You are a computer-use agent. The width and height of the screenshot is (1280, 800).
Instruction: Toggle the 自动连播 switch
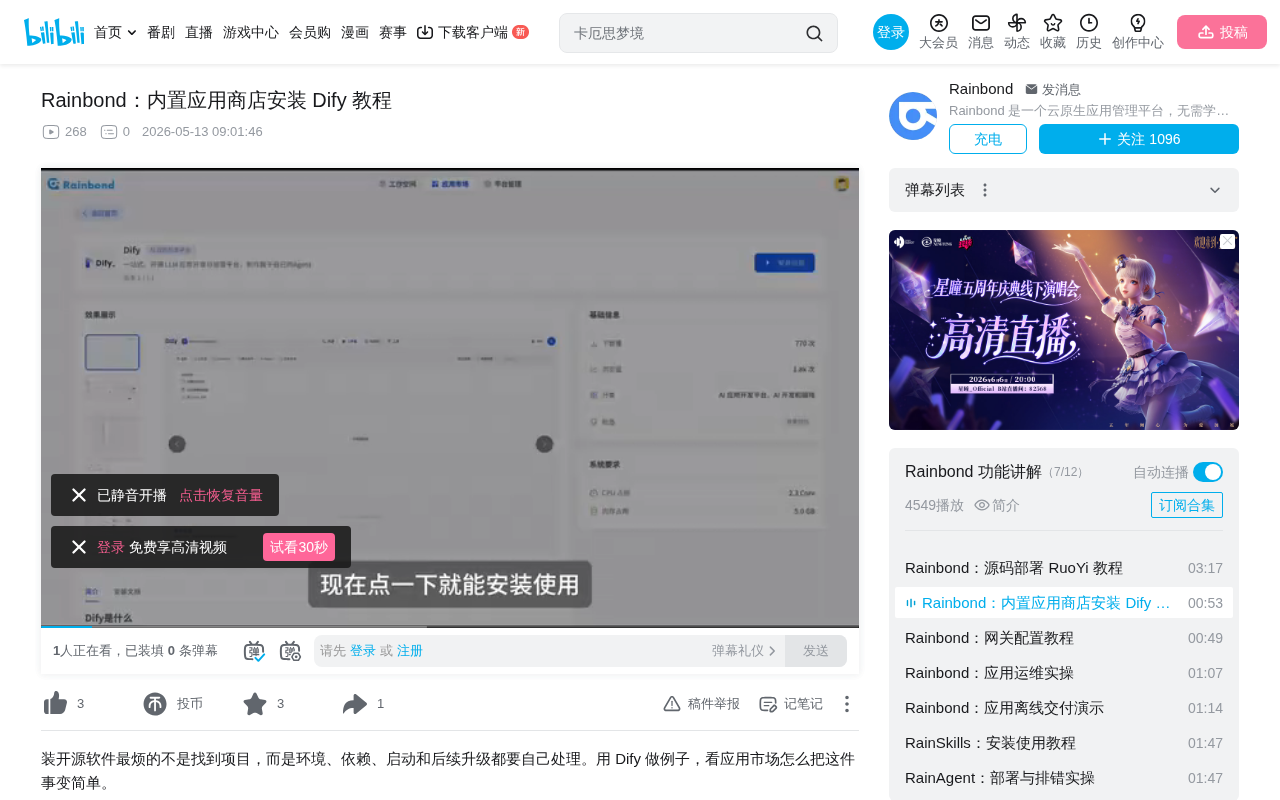tap(1208, 472)
